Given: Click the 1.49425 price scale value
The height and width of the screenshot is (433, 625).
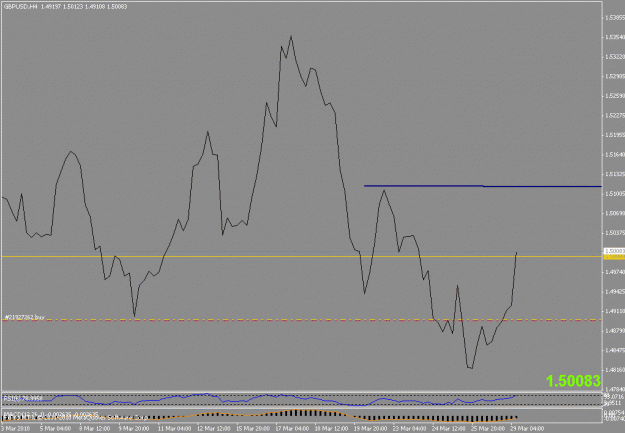Looking at the screenshot, I should pos(615,291).
